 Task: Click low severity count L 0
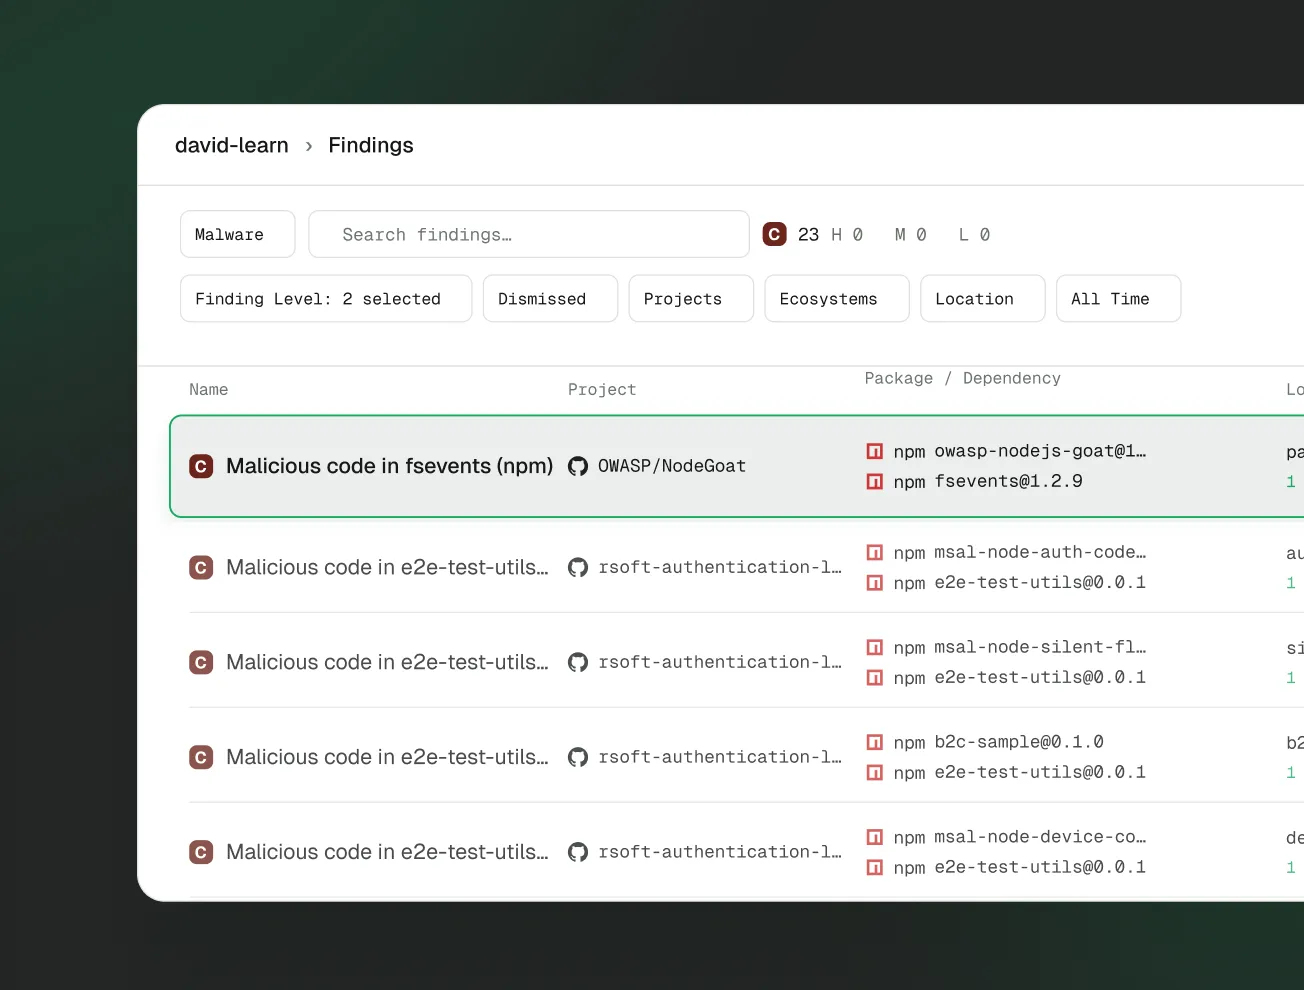coord(975,234)
